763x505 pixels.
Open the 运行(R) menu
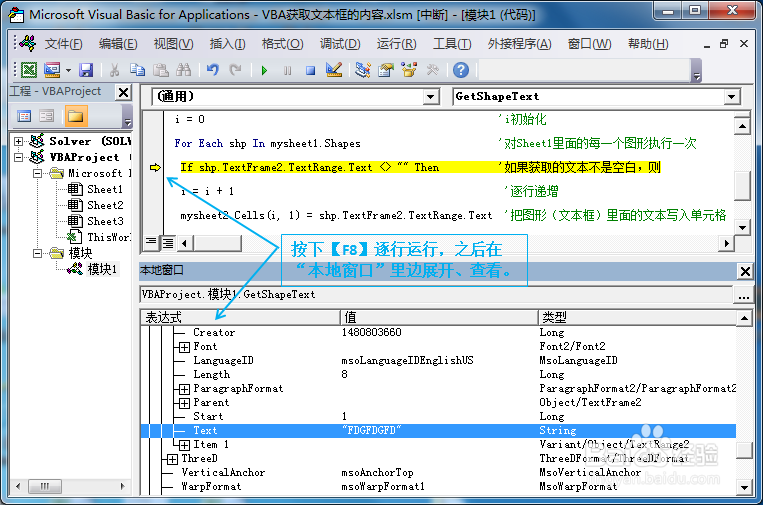[x=396, y=44]
